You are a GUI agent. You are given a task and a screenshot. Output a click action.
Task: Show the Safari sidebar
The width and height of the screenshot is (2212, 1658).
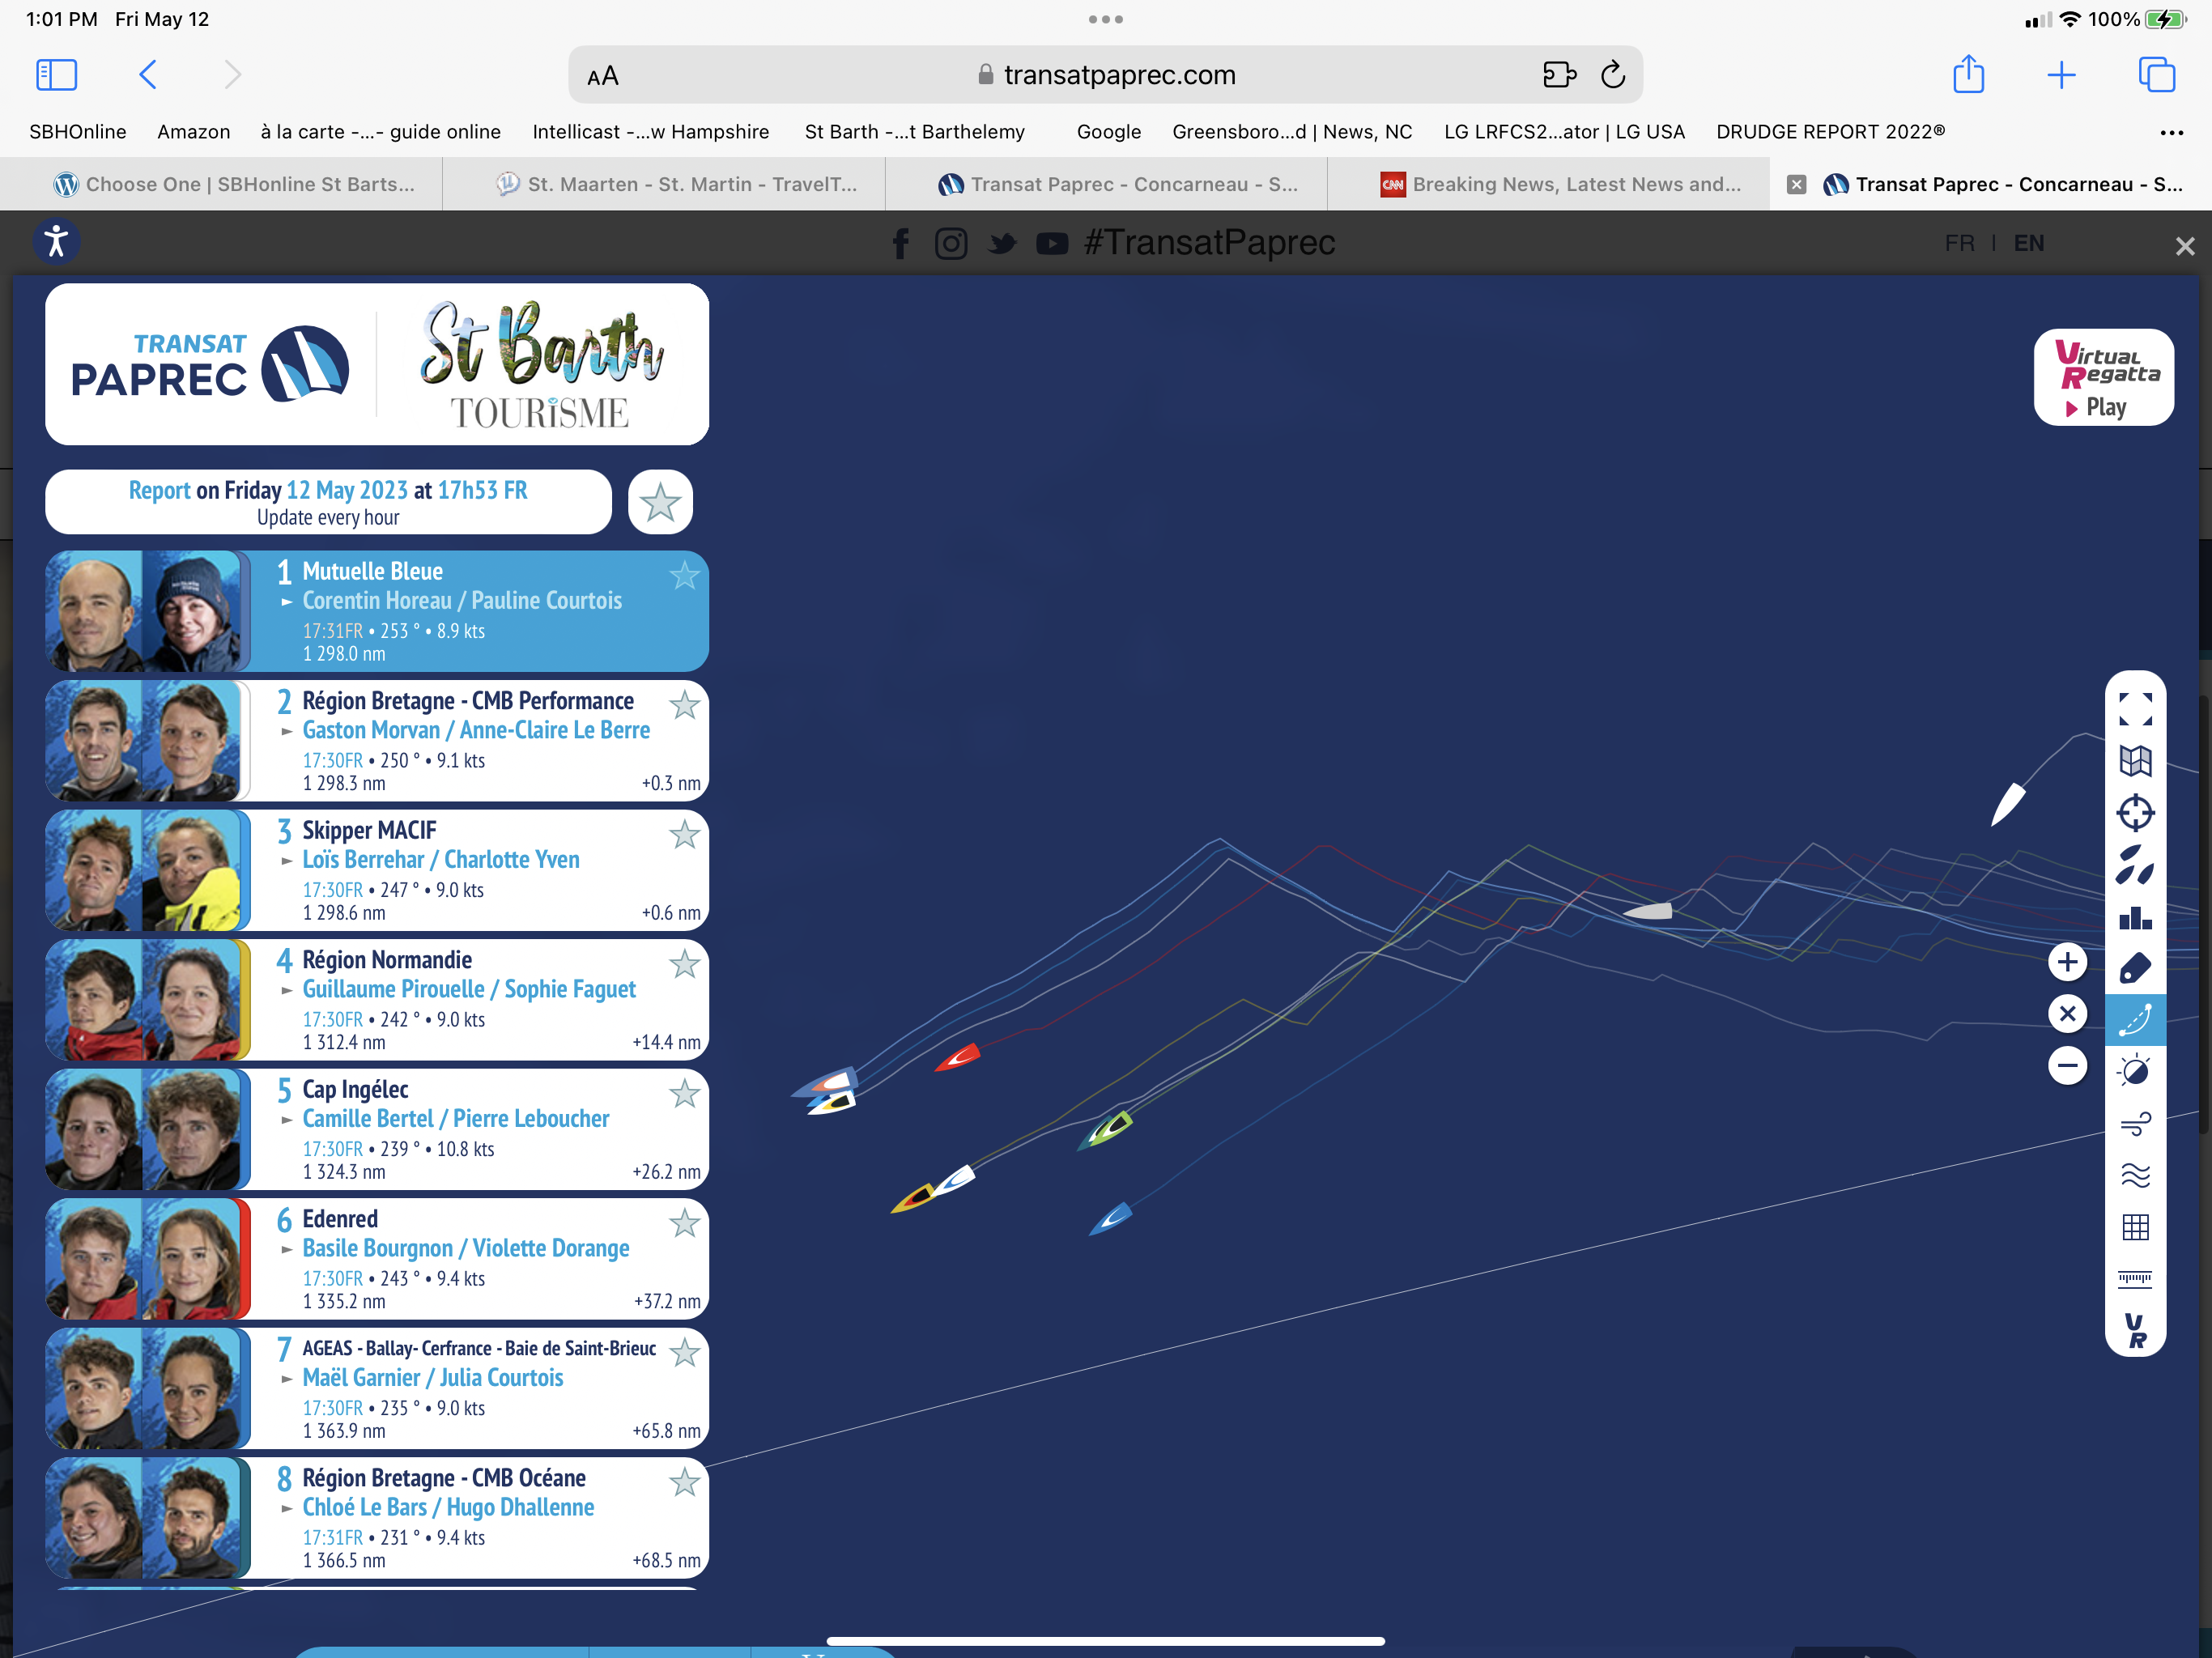point(56,75)
